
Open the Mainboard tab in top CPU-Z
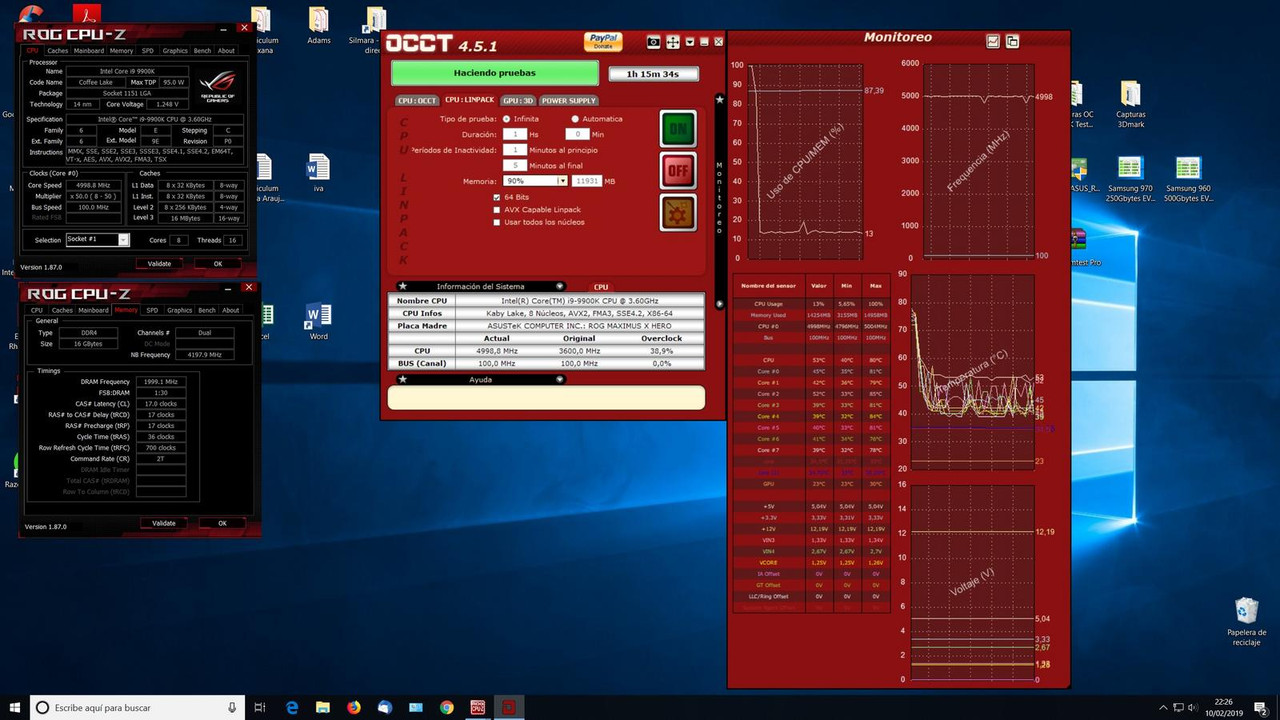tap(89, 50)
